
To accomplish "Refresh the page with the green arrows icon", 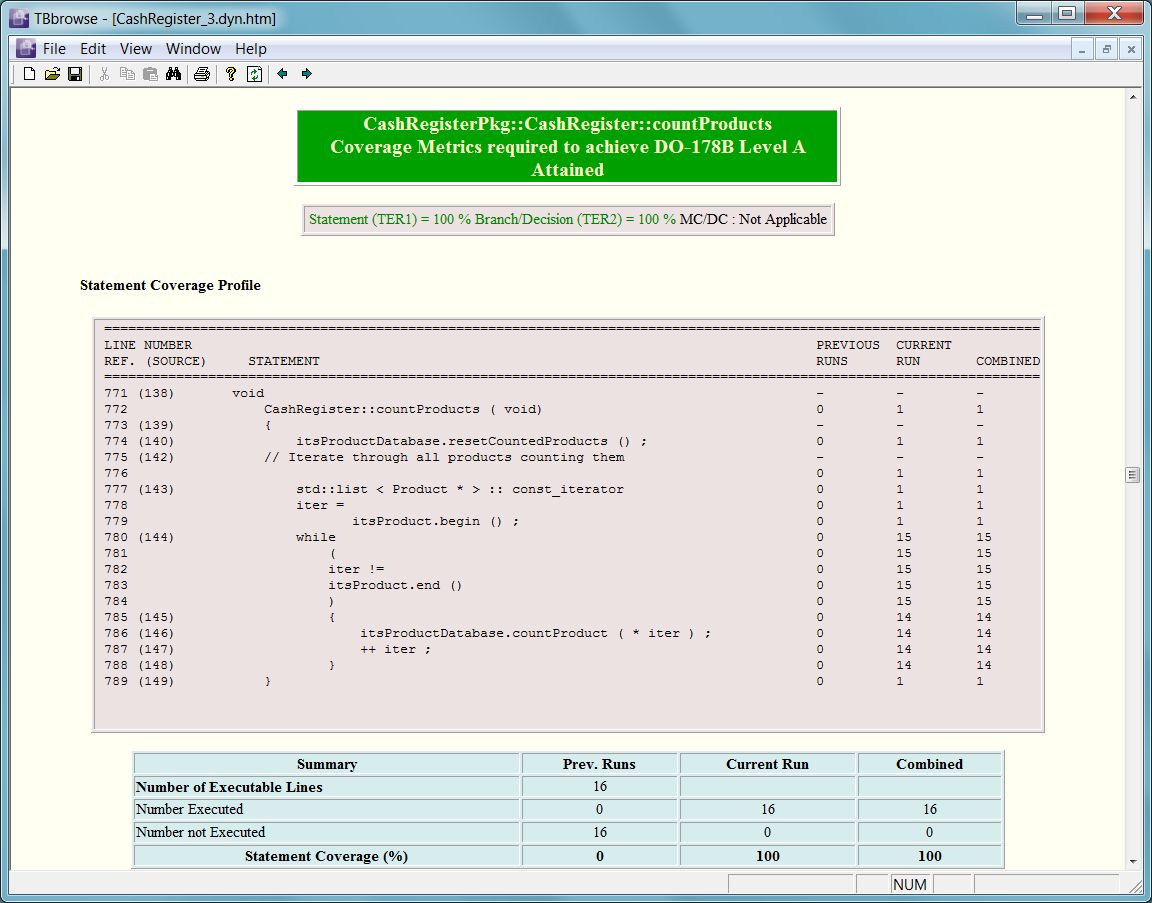I will 254,74.
